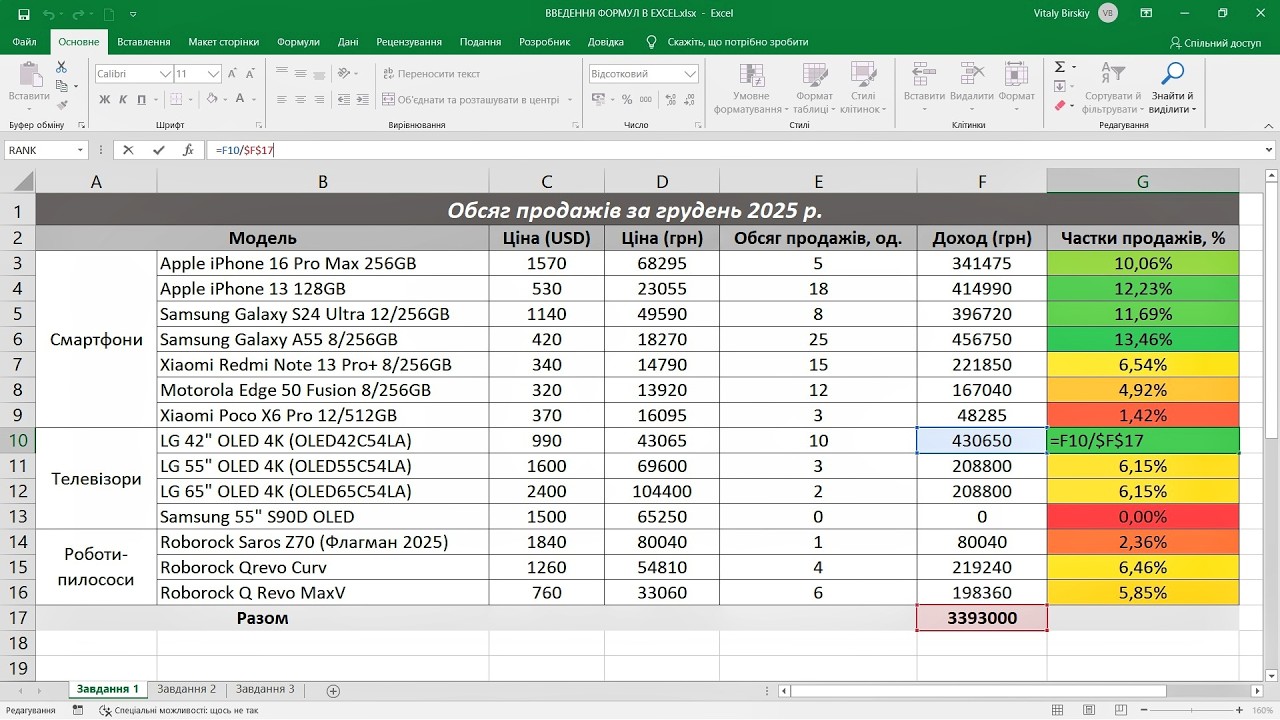The height and width of the screenshot is (720, 1280).
Task: Click the Вставити cells icon in Клітинки
Action: [x=924, y=82]
